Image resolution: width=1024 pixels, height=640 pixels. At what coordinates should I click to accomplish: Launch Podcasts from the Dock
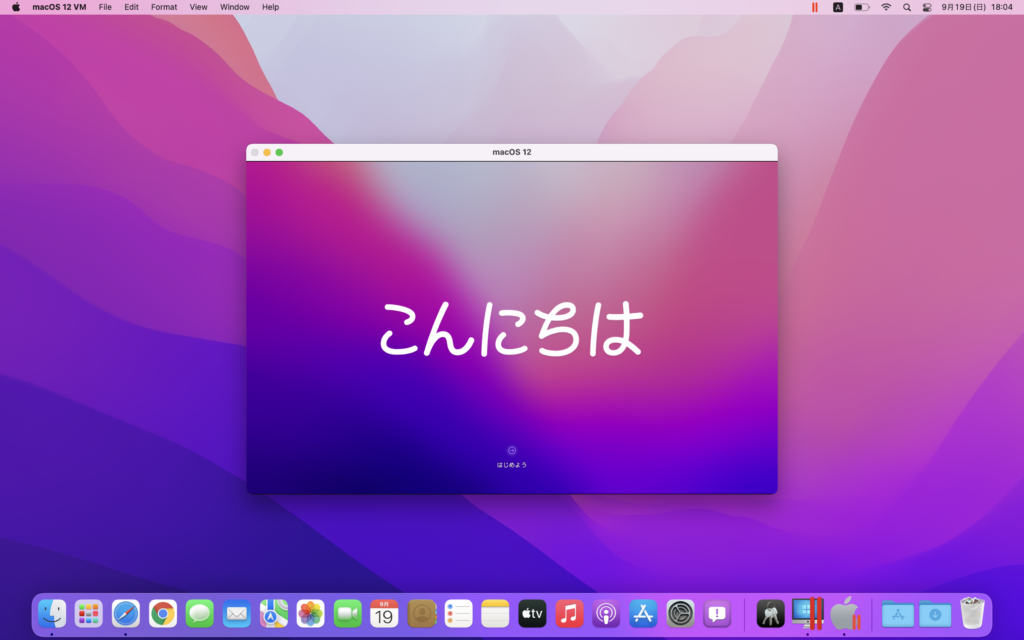[606, 614]
